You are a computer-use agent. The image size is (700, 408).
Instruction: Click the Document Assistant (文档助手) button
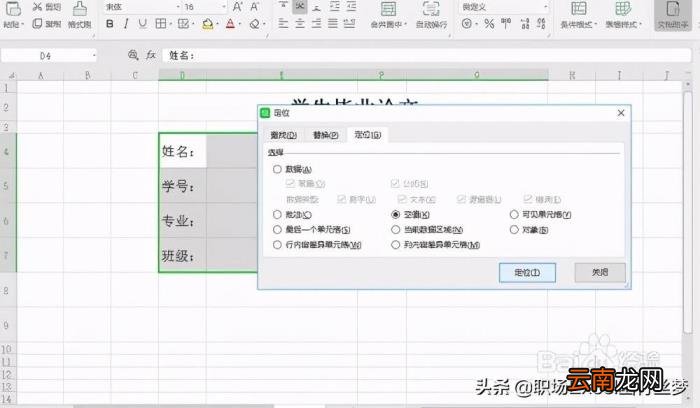(673, 15)
